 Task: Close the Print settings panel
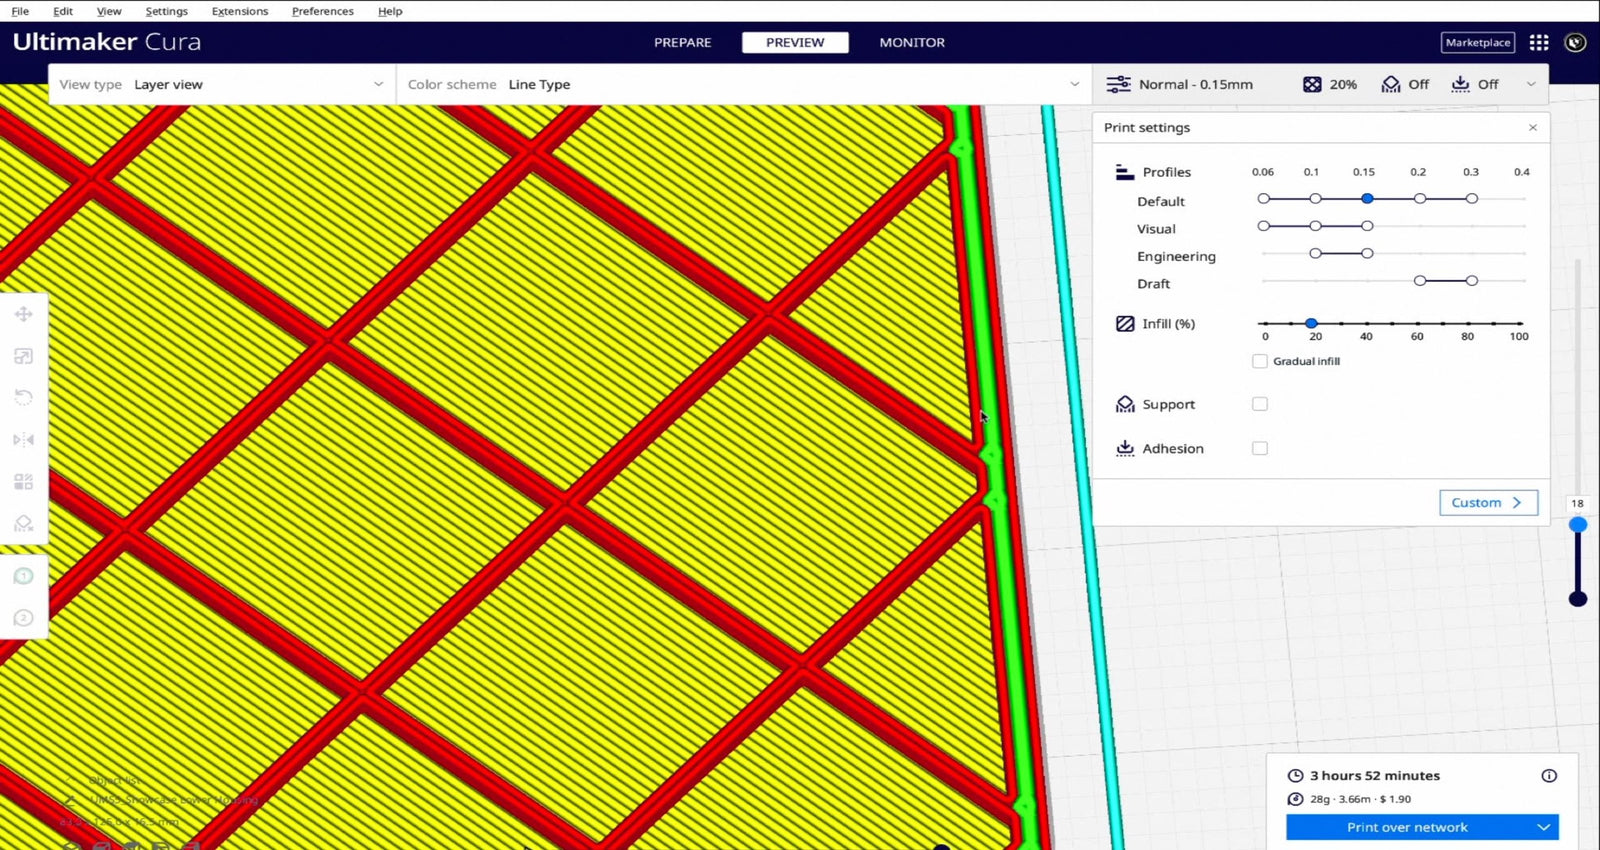(x=1533, y=128)
